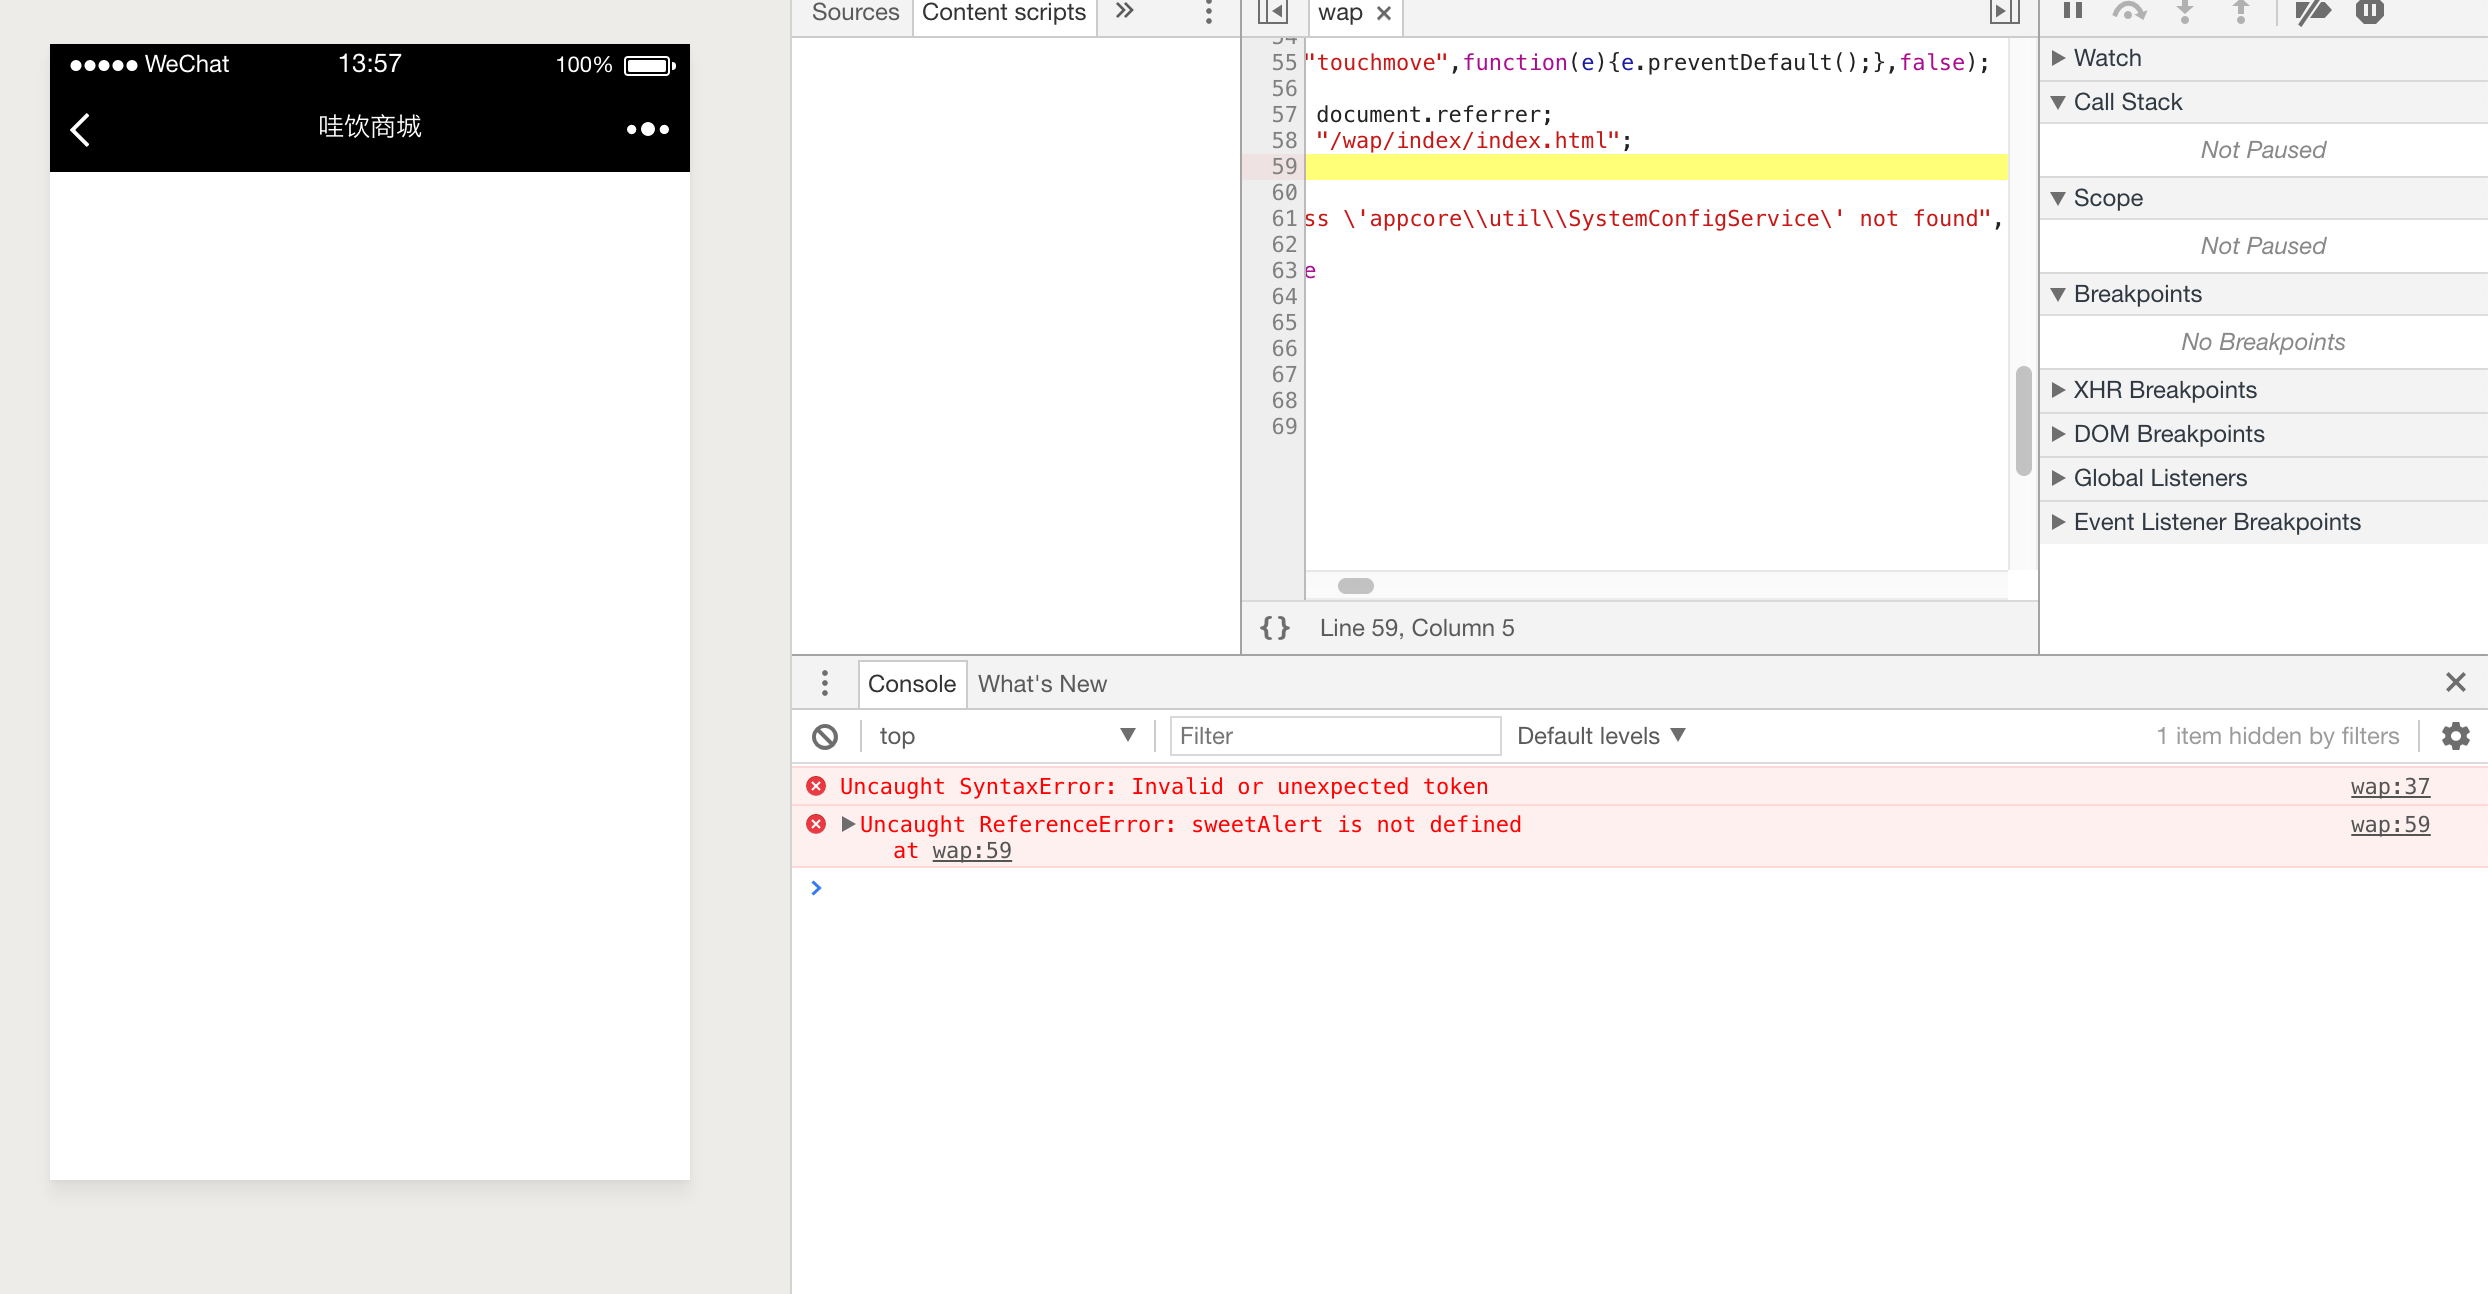Open the JavaScript context dropdown
The height and width of the screenshot is (1294, 2488).
[1004, 736]
